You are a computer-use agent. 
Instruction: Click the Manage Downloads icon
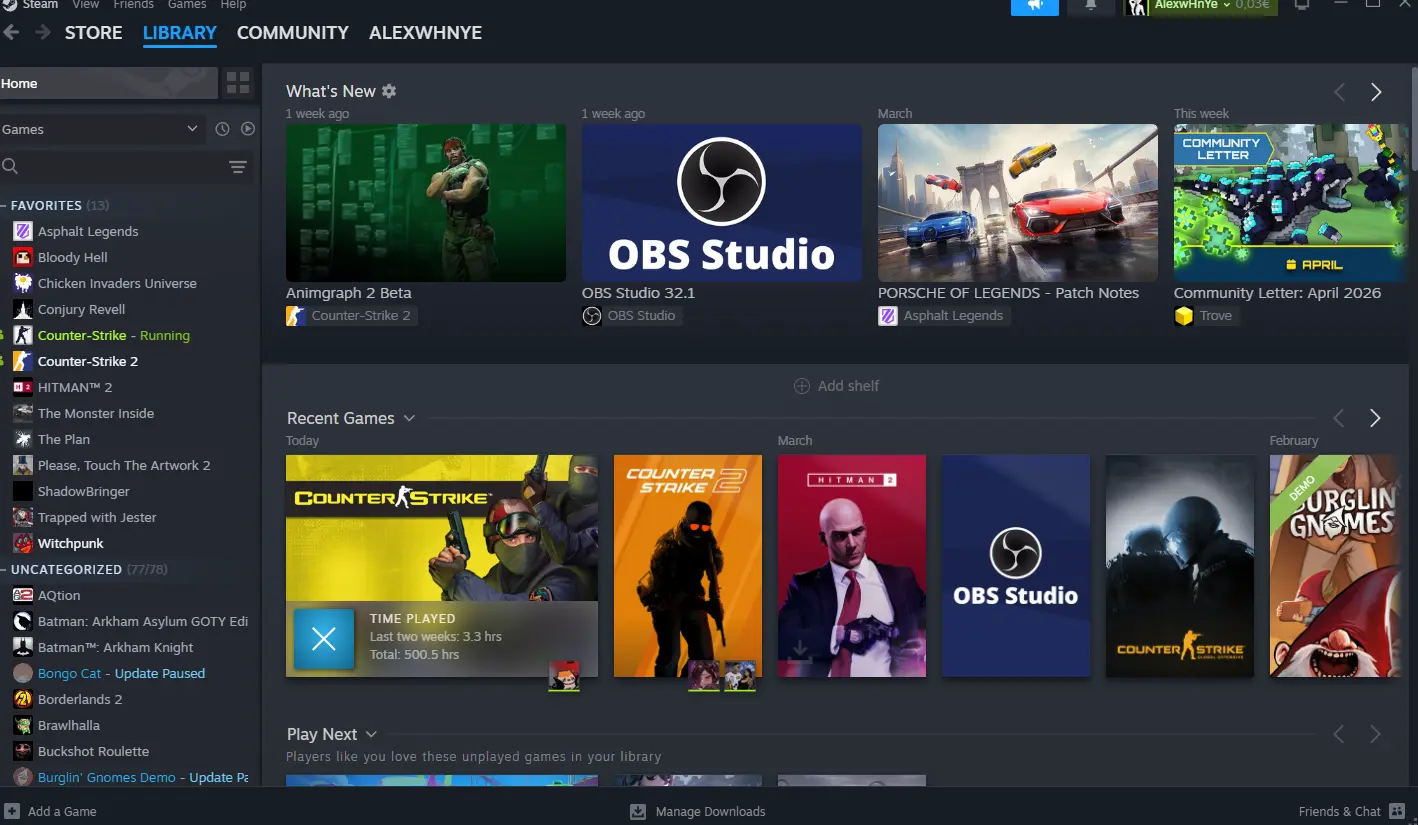[638, 811]
